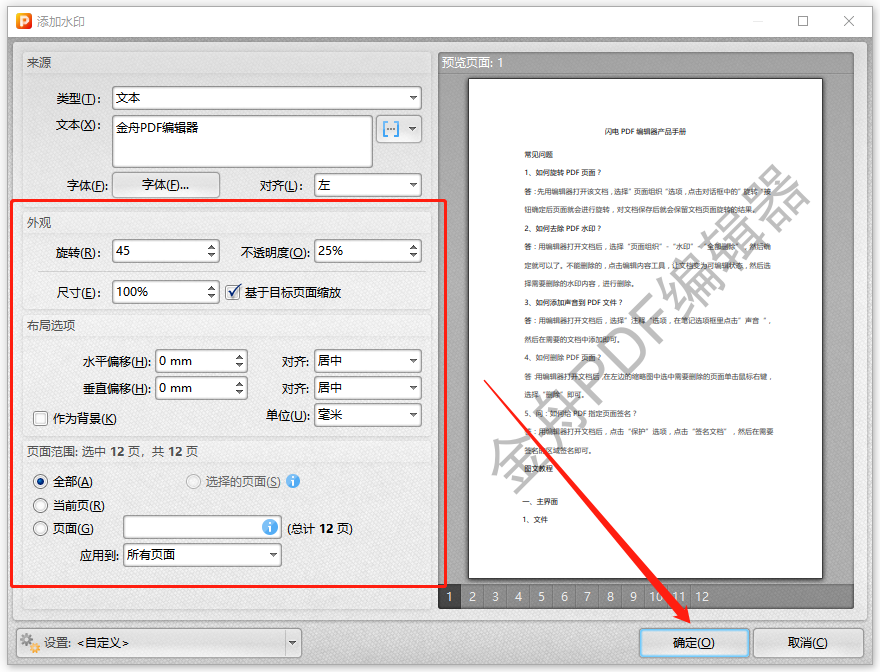Decrease opacity with down spinner arrow
The height and width of the screenshot is (672, 880).
[x=414, y=255]
